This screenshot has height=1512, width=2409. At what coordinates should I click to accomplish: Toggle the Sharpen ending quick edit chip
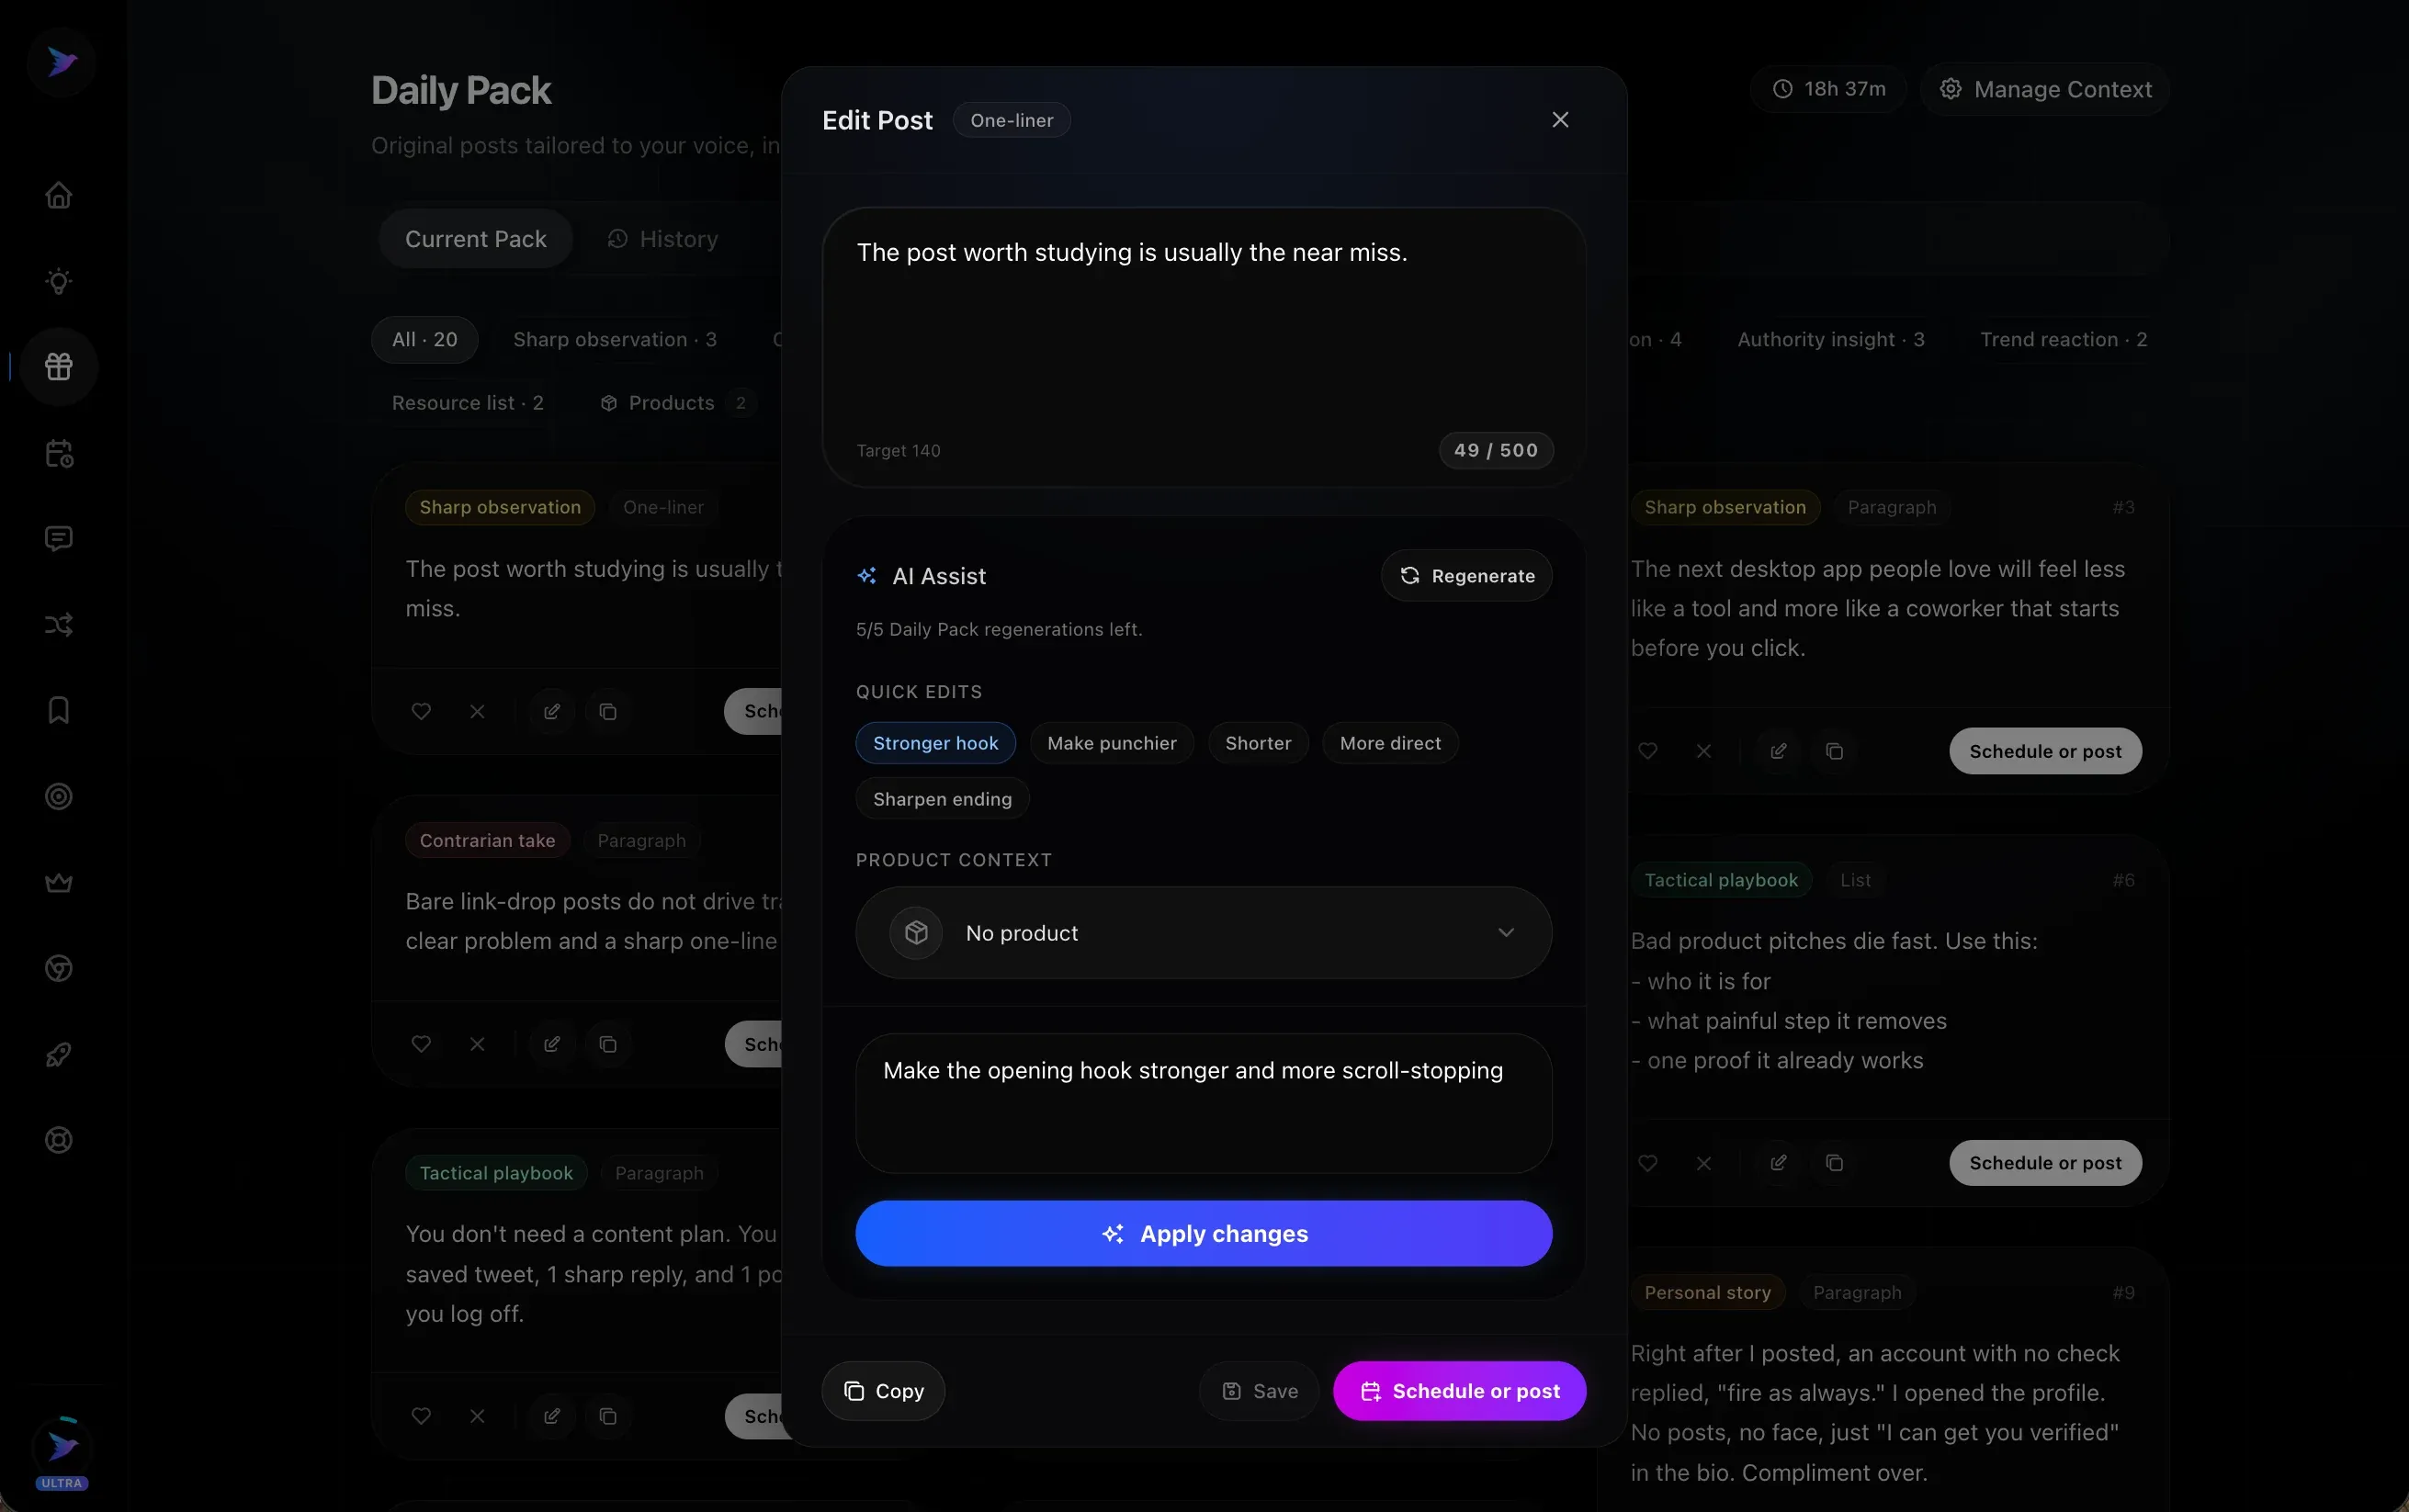942,799
